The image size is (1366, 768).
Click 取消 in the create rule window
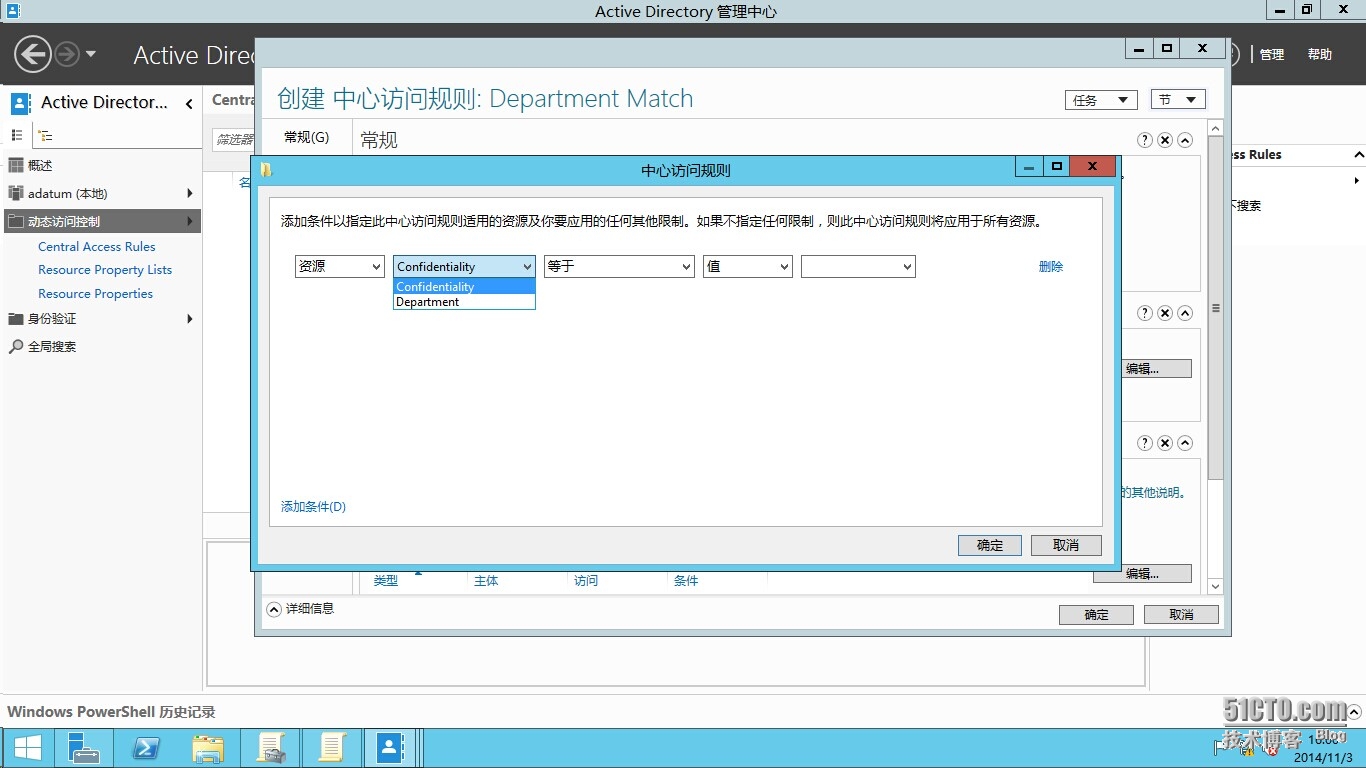1181,615
